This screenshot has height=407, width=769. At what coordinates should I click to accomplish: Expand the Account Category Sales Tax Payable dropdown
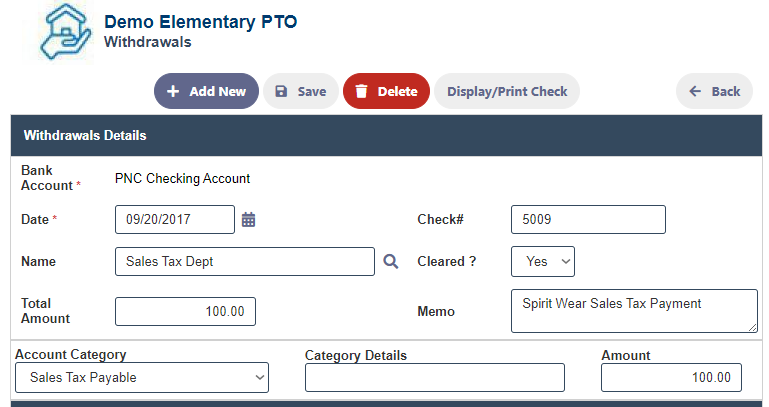coord(142,378)
